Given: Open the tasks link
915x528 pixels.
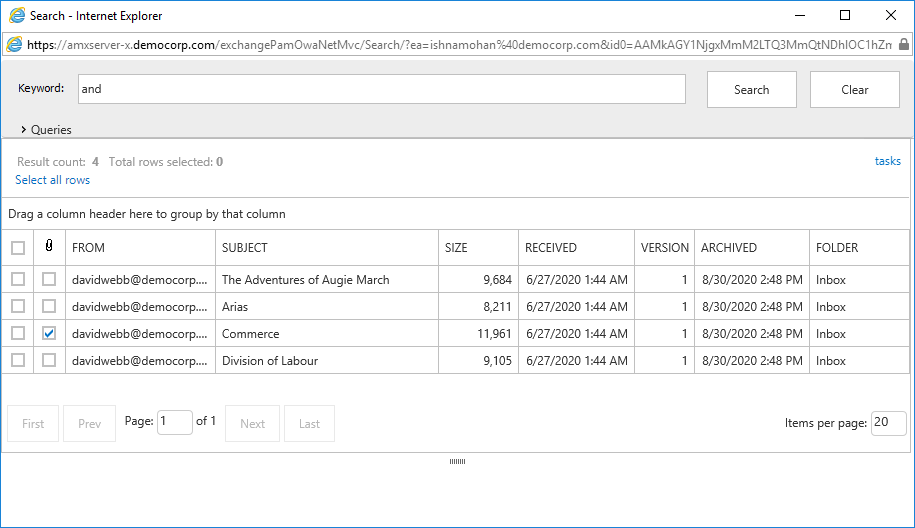Looking at the screenshot, I should pos(887,161).
